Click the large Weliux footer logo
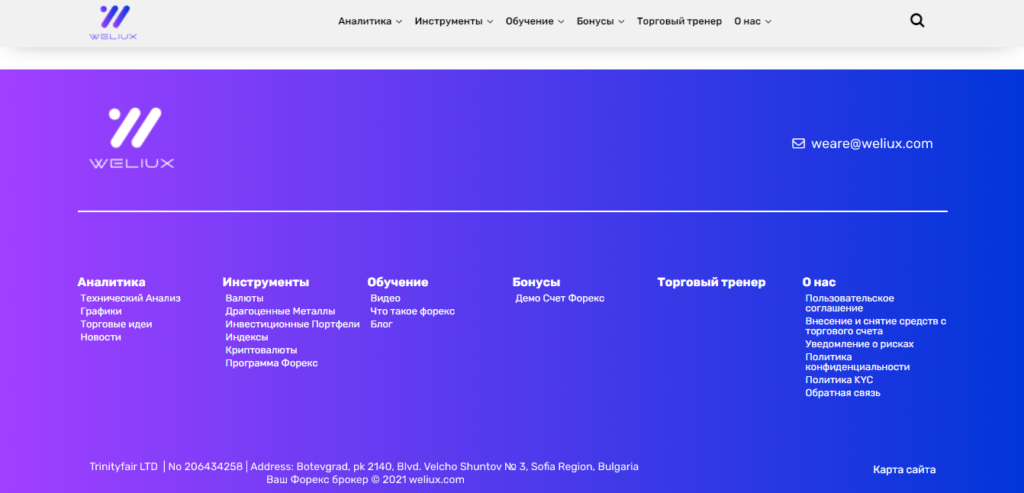This screenshot has width=1024, height=493. click(x=131, y=138)
